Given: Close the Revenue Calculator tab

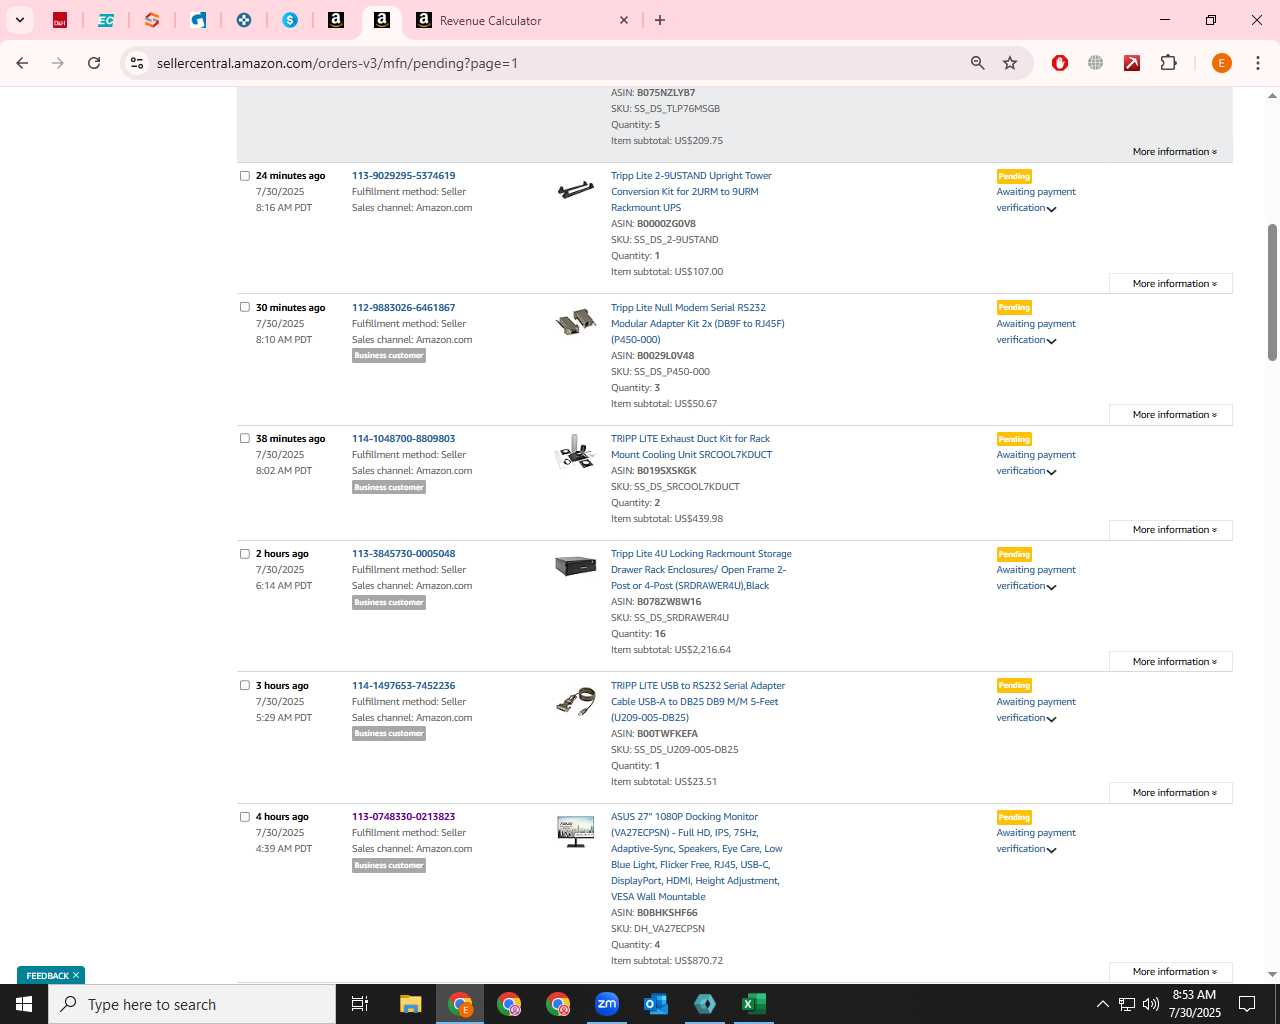Looking at the screenshot, I should [x=624, y=20].
